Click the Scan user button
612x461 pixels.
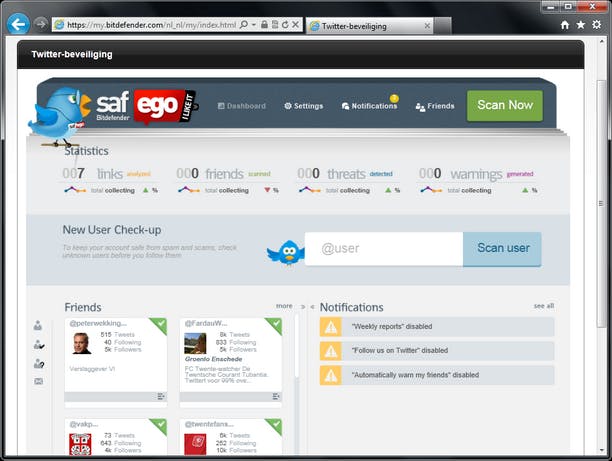click(x=503, y=249)
